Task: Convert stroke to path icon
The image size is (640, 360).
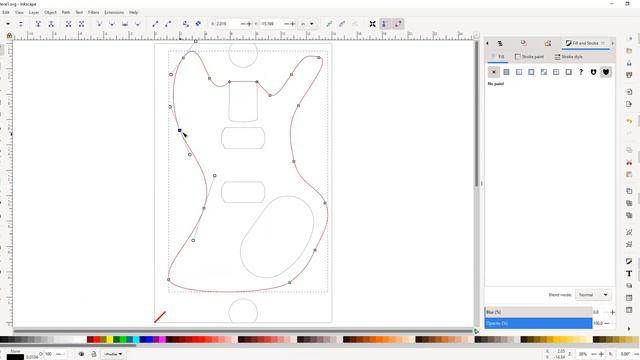Action: (198, 24)
